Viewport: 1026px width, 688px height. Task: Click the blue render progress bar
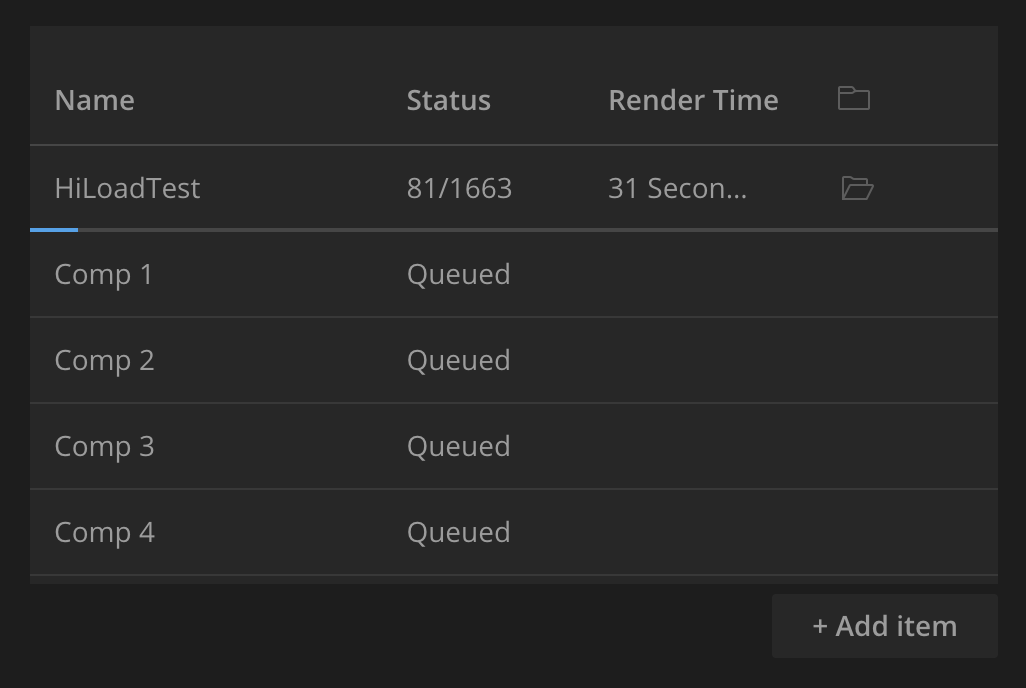pos(54,230)
